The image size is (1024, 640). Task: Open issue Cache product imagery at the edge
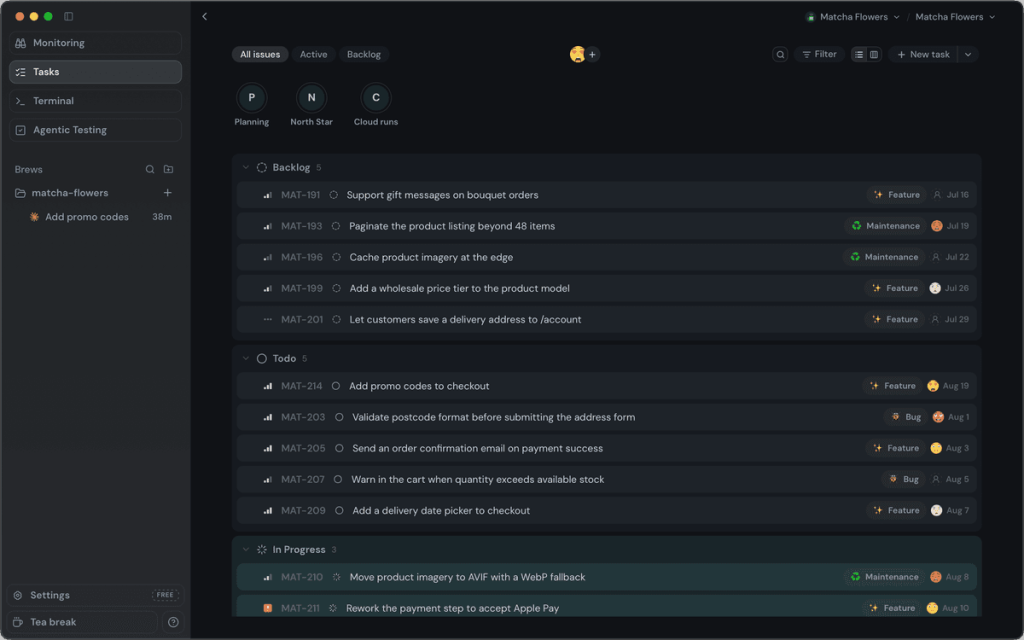tap(607, 257)
